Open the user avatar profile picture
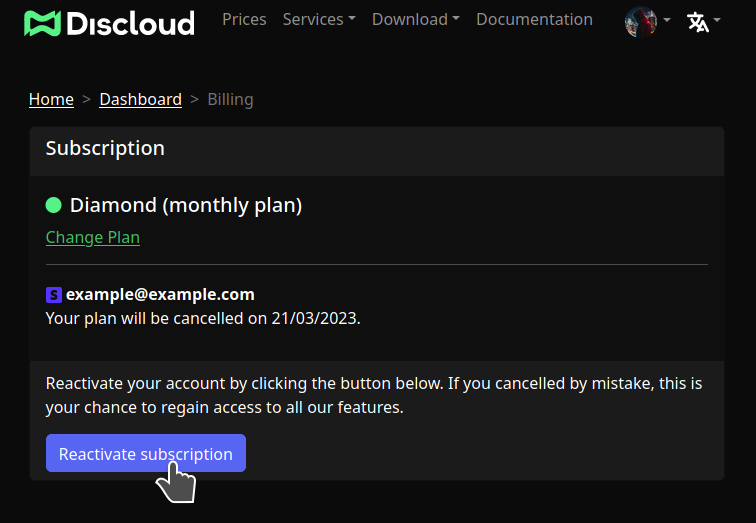Viewport: 756px width, 523px height. [640, 21]
